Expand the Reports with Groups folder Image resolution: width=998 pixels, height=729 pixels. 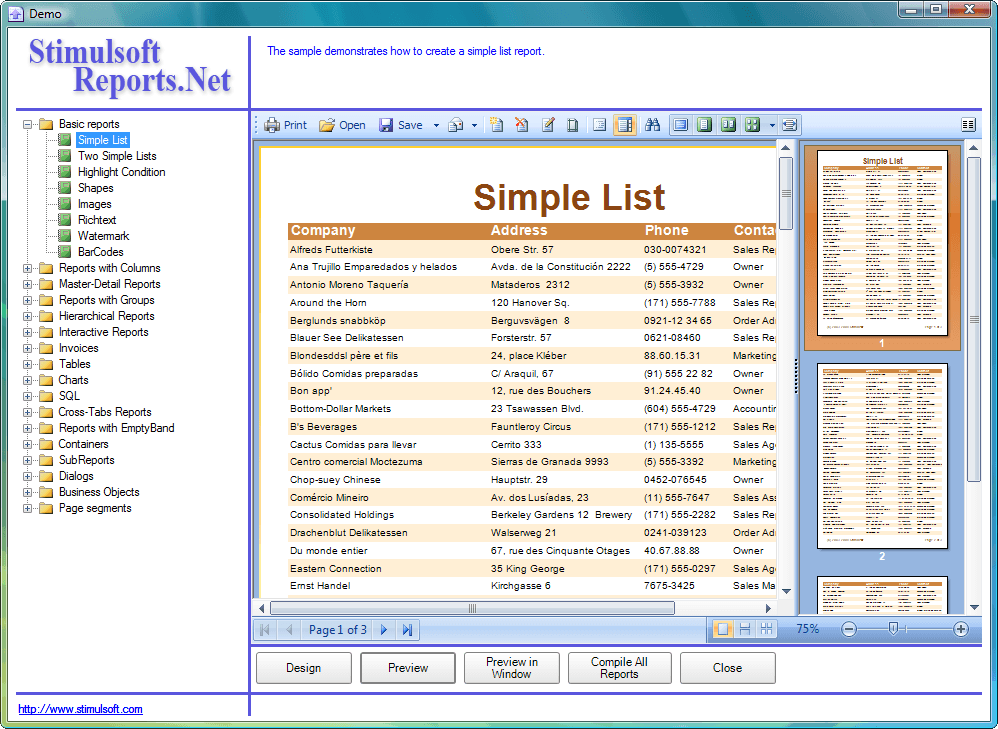click(x=27, y=300)
